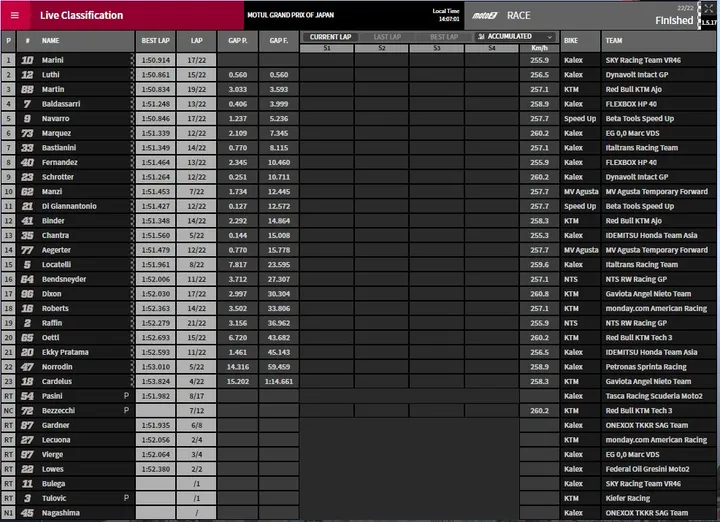Open the hamburger menu

(15, 15)
